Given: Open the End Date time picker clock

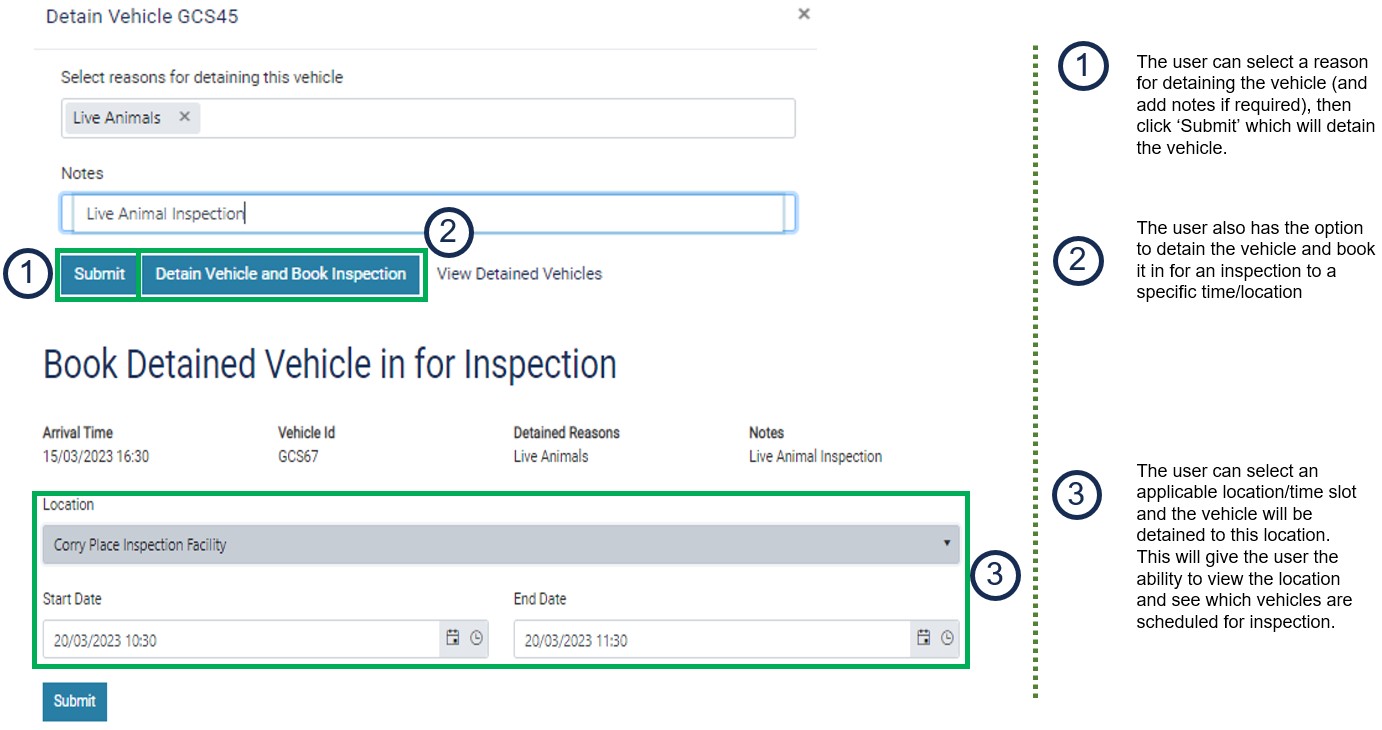Looking at the screenshot, I should click(947, 638).
